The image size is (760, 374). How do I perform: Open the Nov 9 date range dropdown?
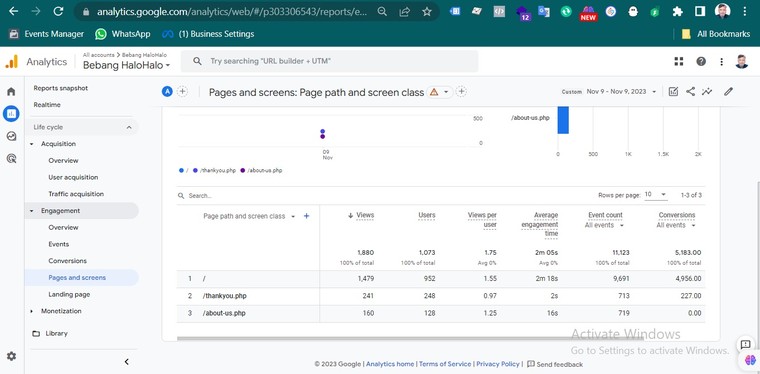(x=621, y=92)
